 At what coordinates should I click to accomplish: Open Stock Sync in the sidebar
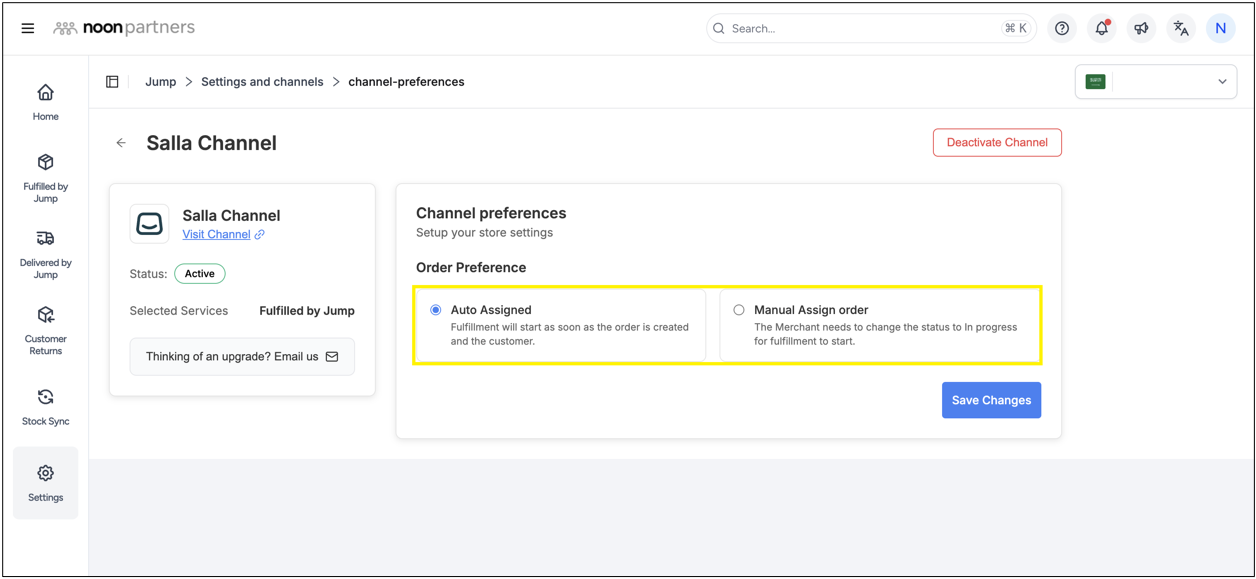click(45, 407)
